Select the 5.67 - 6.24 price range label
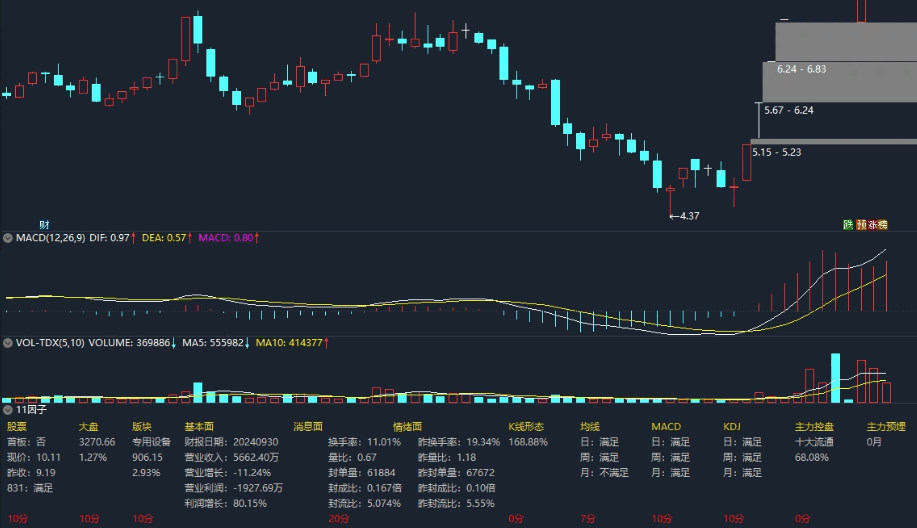 (788, 110)
